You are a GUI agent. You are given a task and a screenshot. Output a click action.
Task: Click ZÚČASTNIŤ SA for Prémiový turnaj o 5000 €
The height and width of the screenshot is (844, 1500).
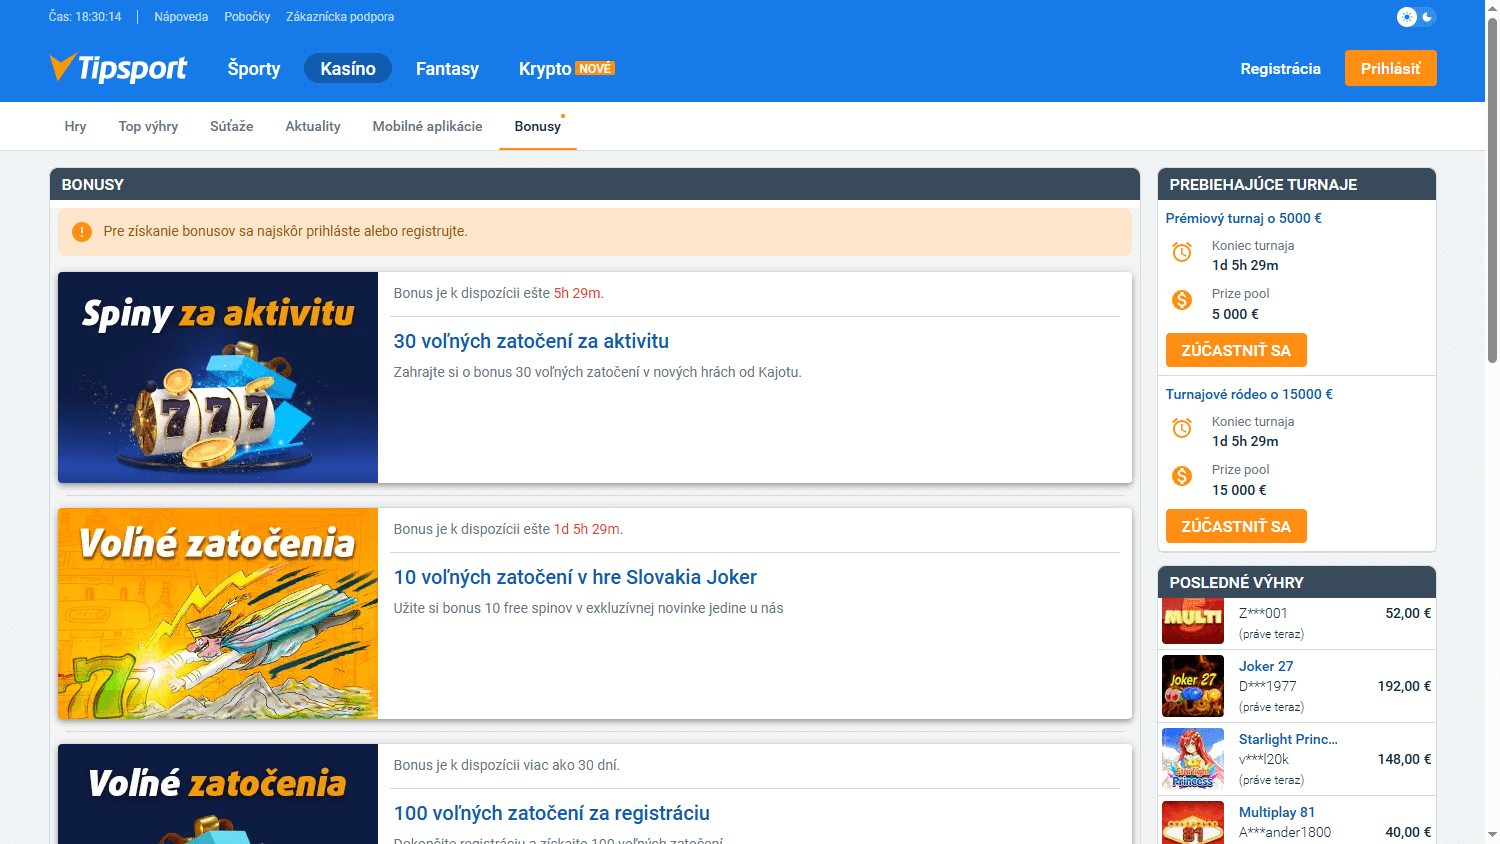coord(1236,350)
